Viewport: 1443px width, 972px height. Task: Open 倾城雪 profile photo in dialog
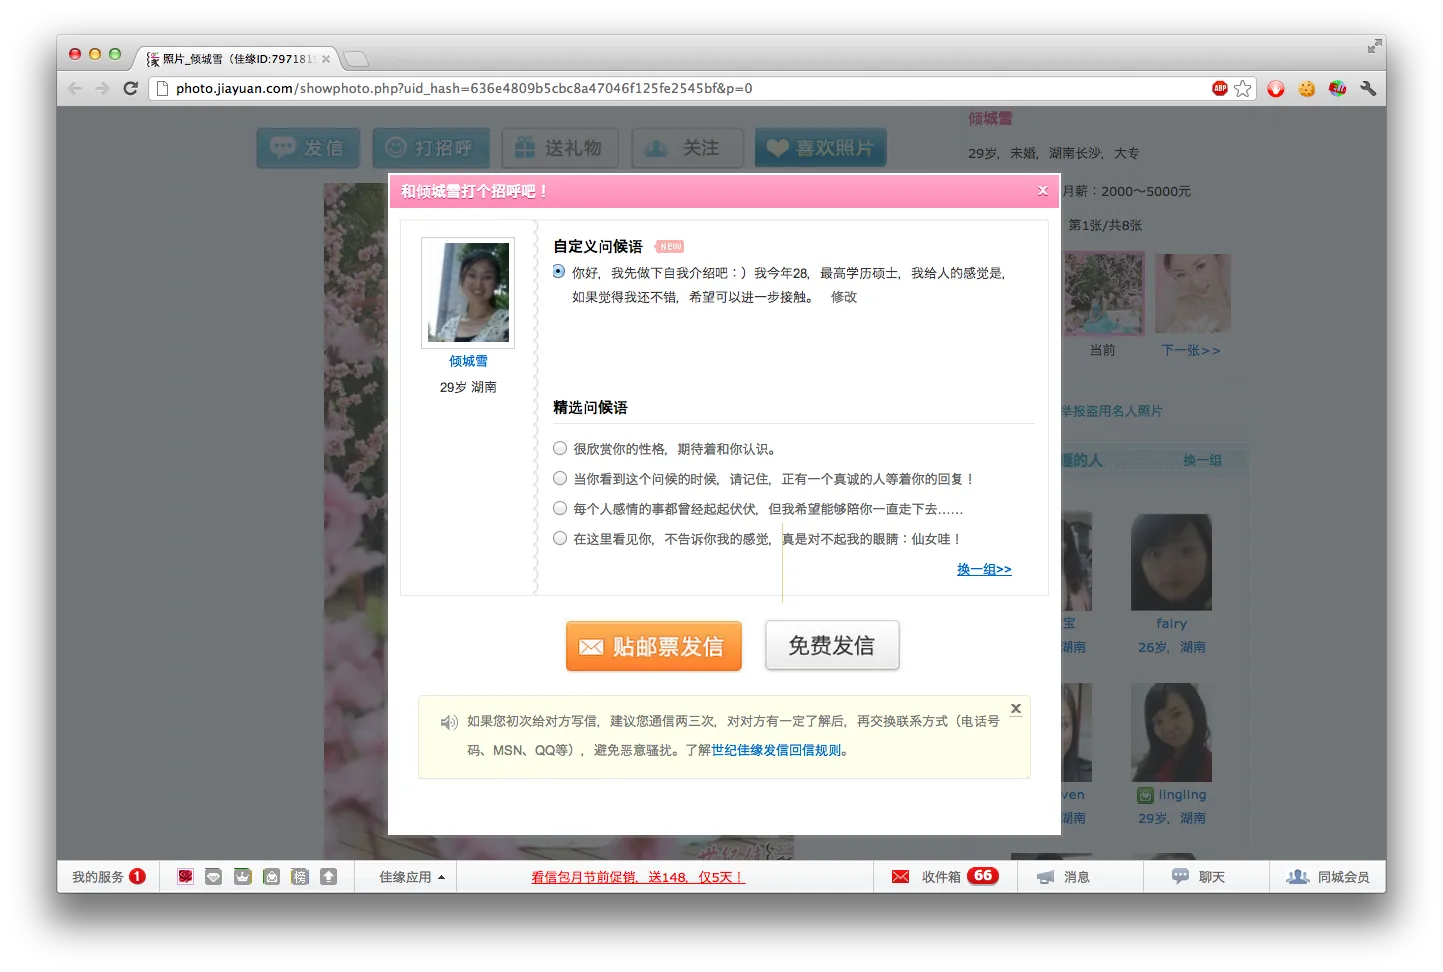click(x=468, y=292)
